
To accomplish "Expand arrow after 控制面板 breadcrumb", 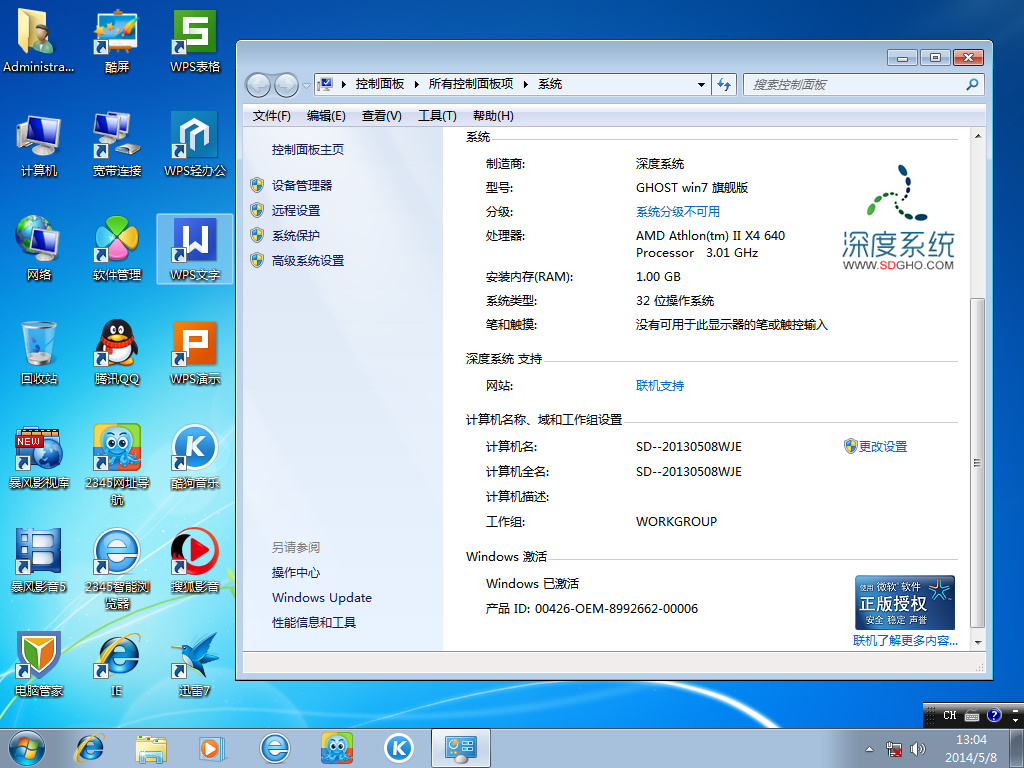I will point(416,84).
